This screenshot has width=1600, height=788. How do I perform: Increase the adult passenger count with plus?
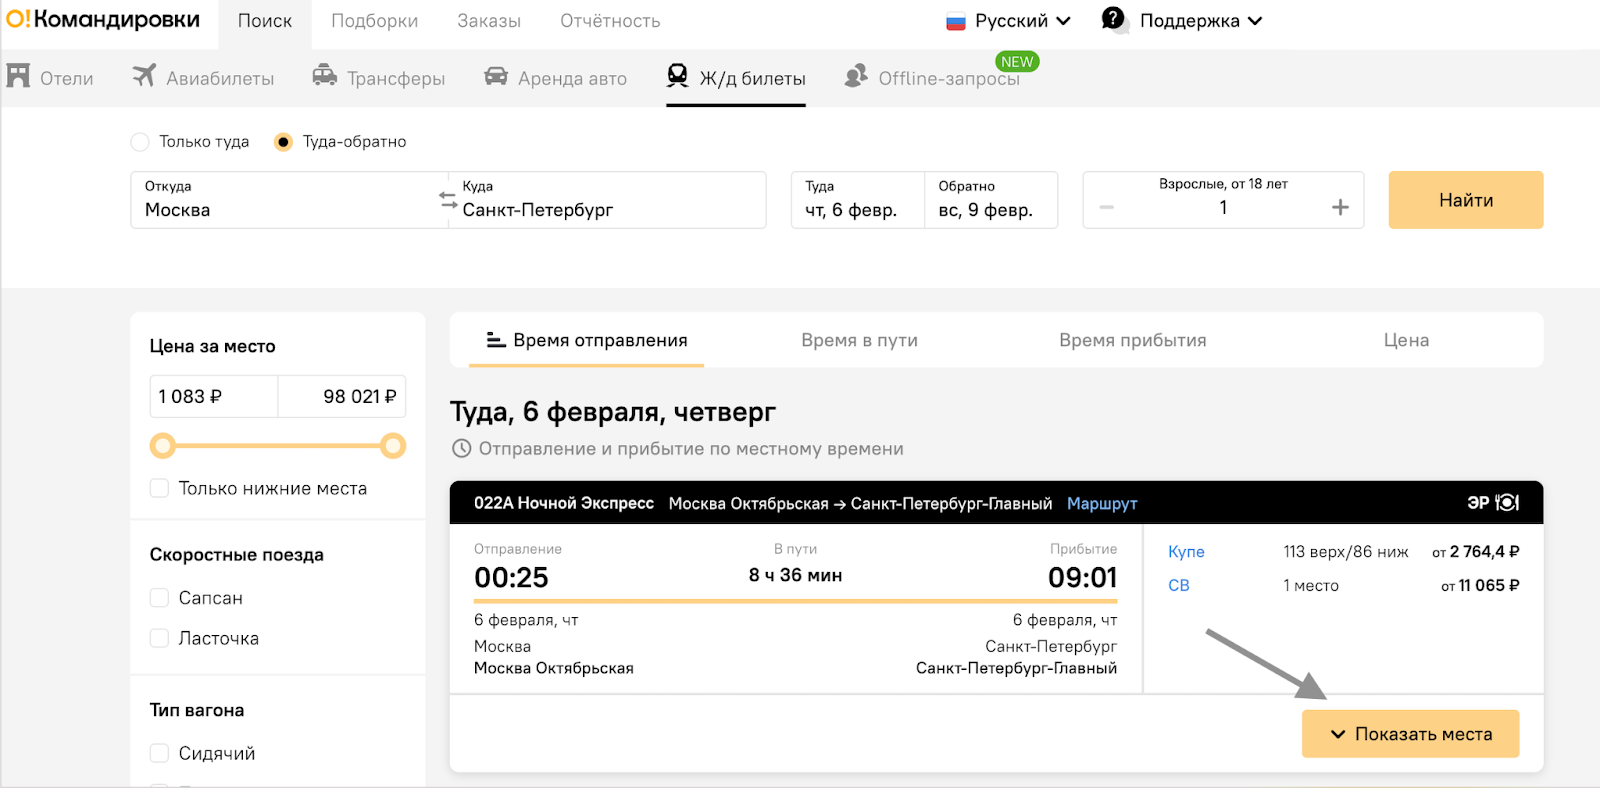1340,207
